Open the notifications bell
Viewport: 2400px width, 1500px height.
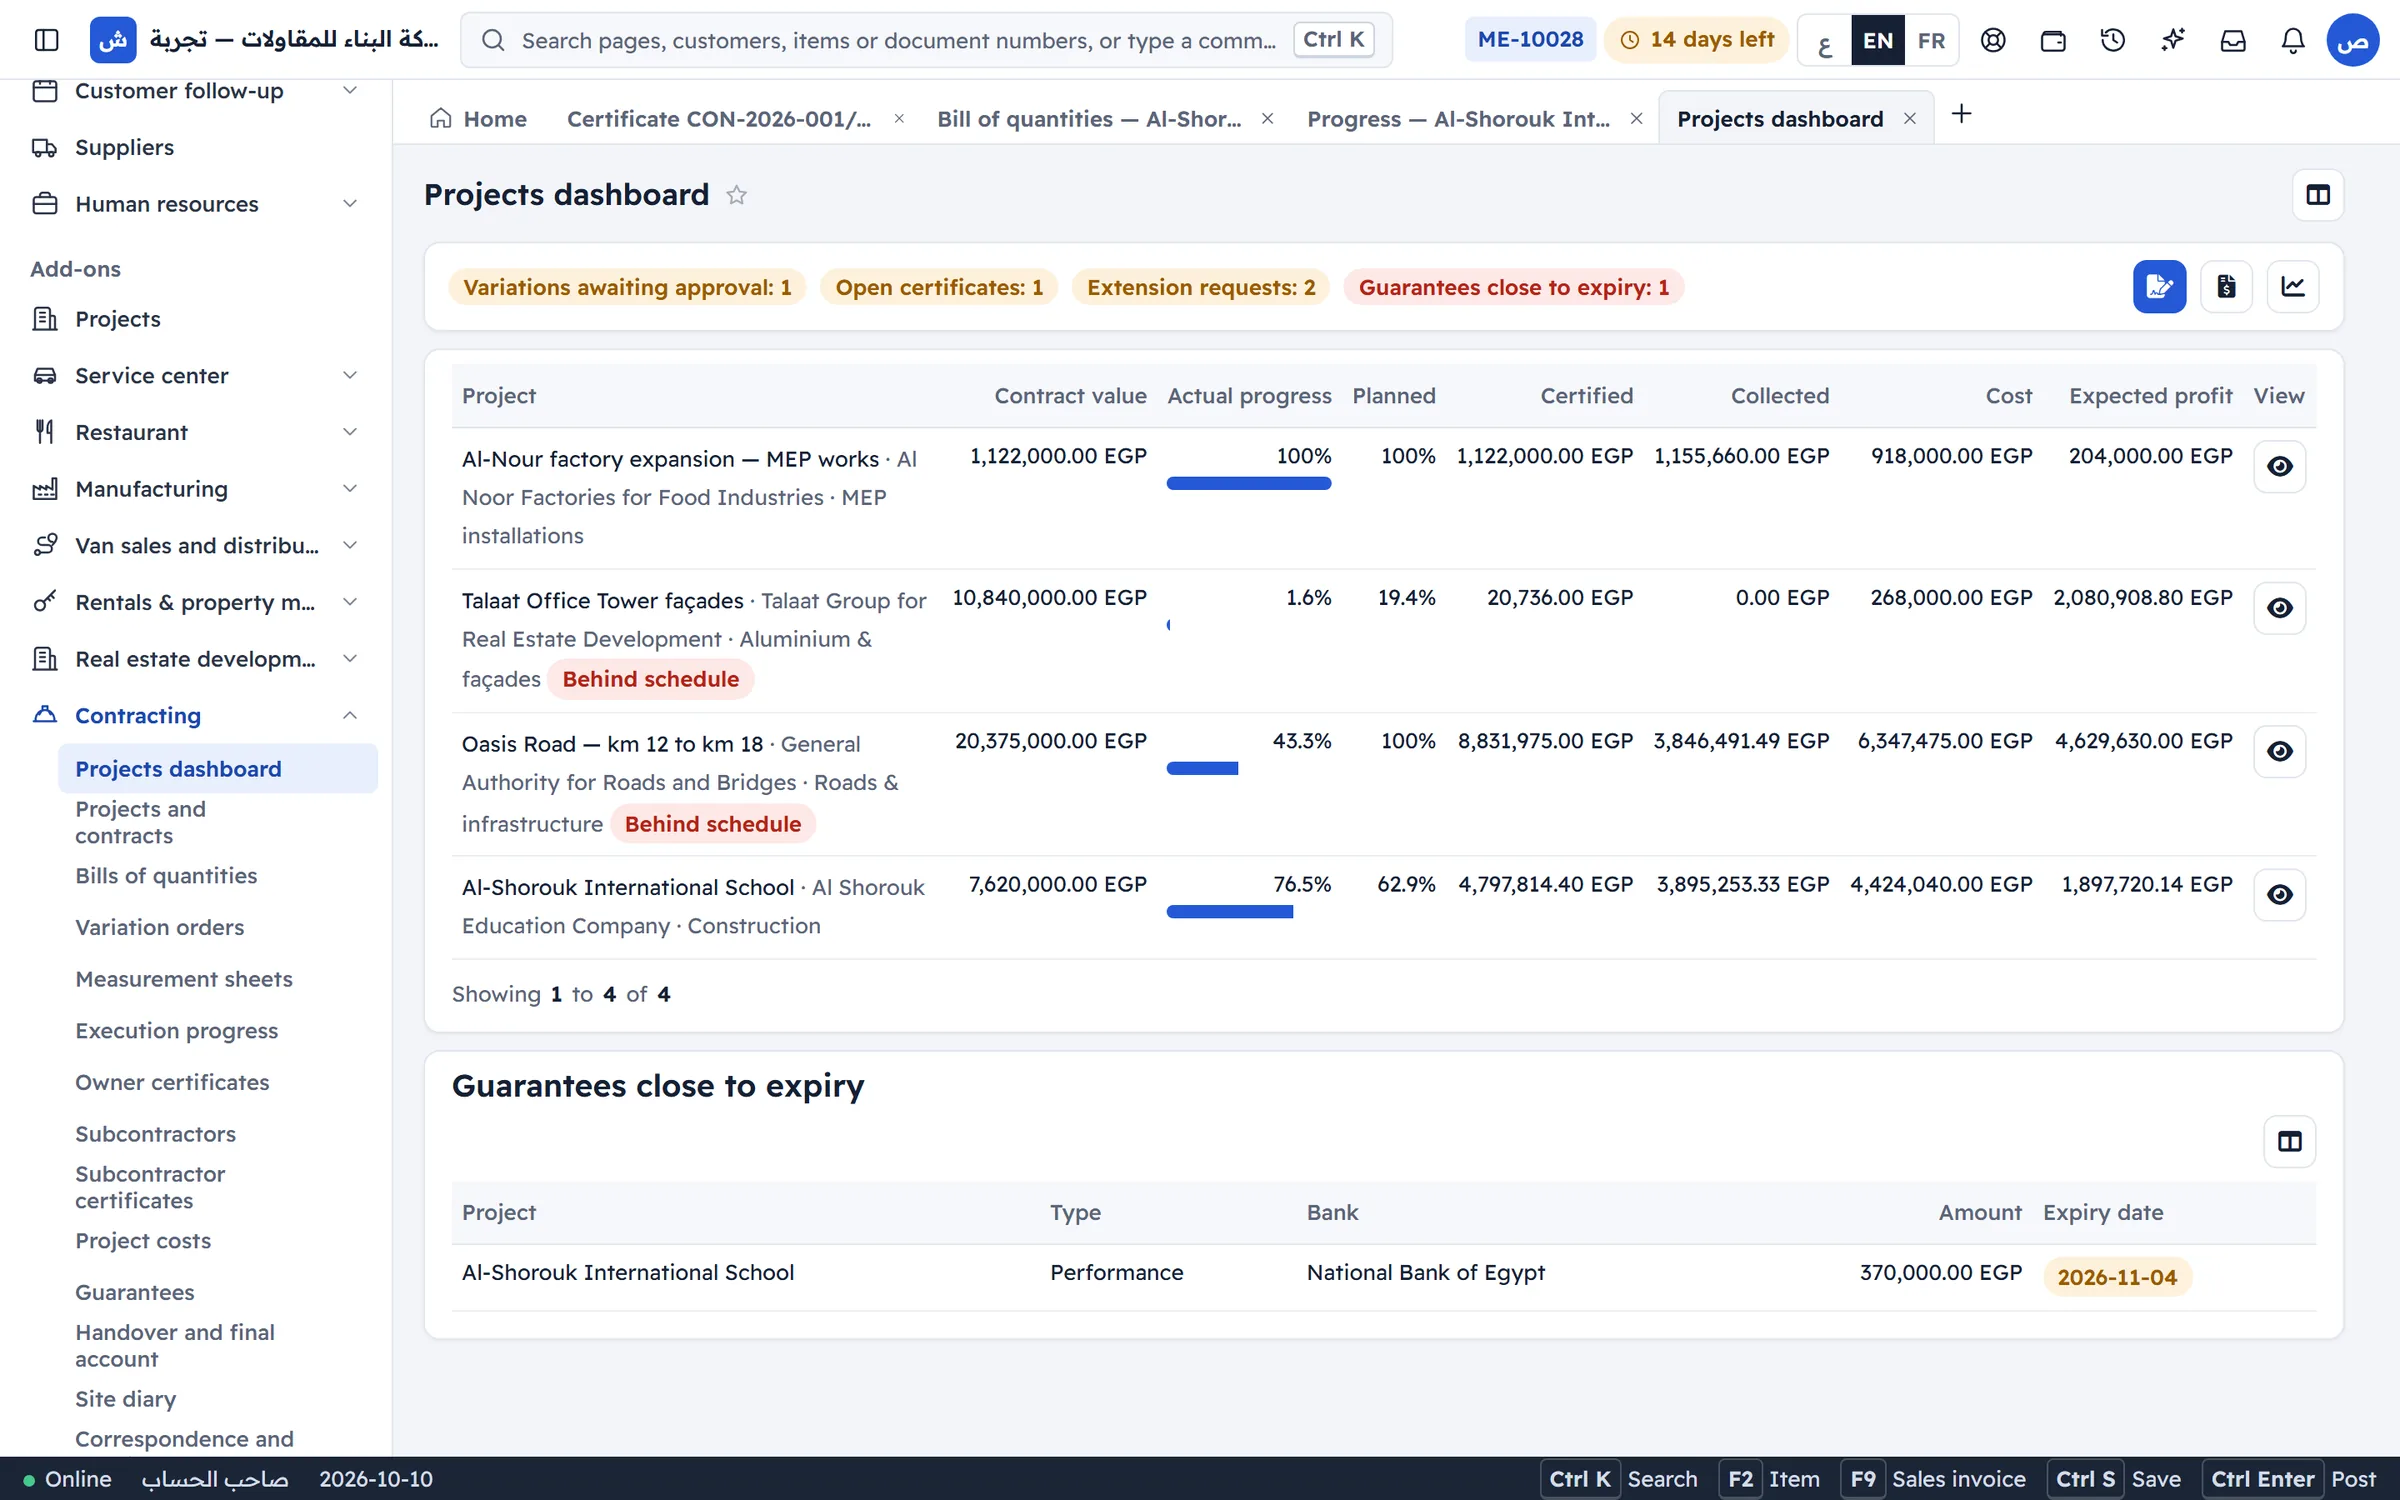click(x=2292, y=40)
